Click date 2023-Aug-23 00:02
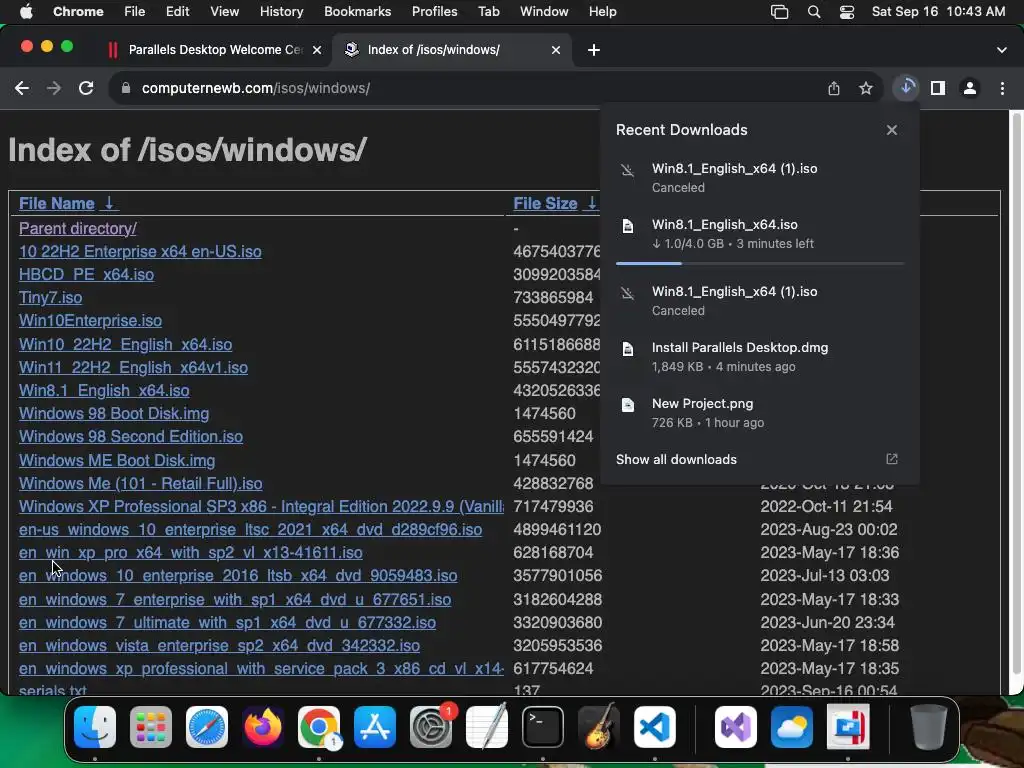This screenshot has width=1024, height=768. tap(829, 529)
